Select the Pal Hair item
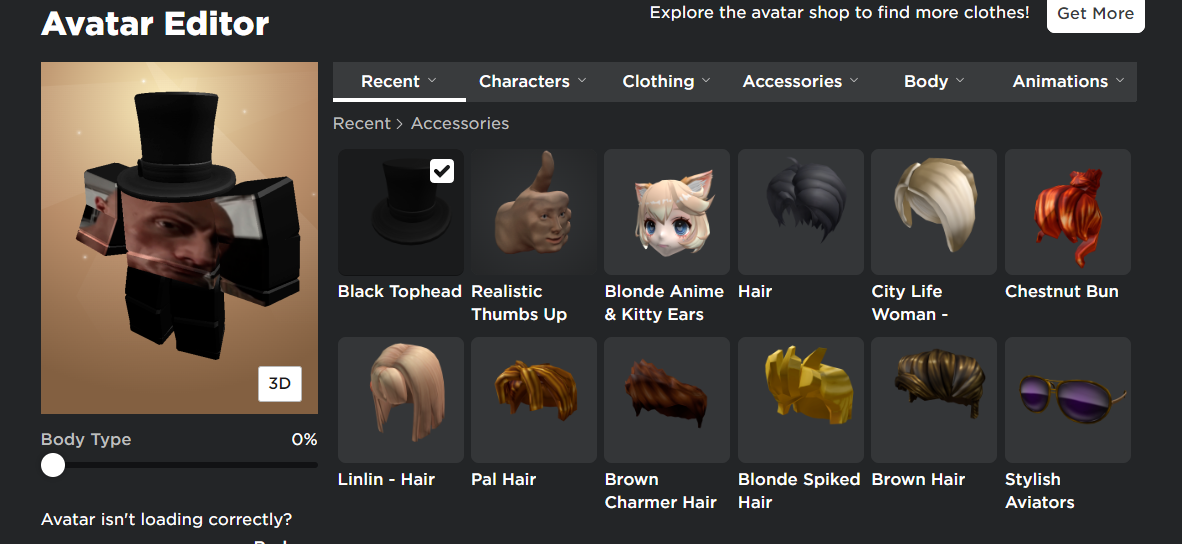The width and height of the screenshot is (1182, 544). [x=534, y=399]
